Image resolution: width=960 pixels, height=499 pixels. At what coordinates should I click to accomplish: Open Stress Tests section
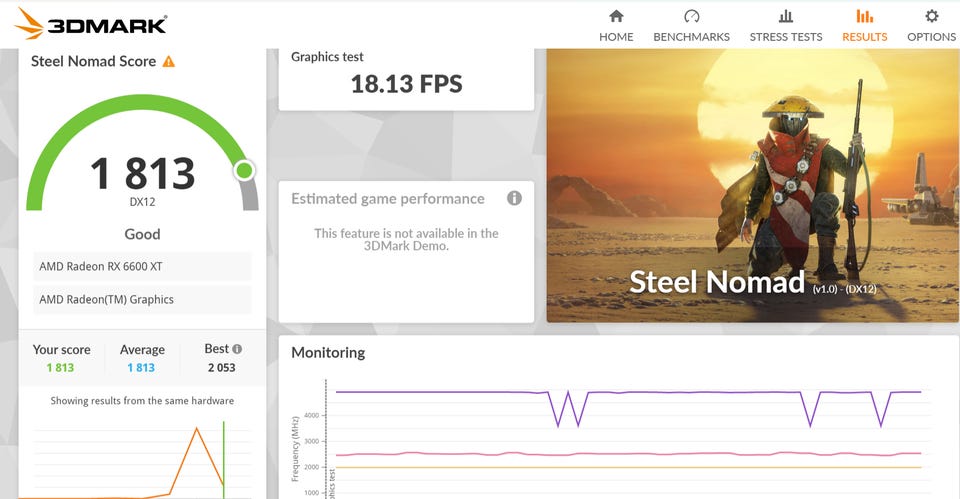coord(786,26)
